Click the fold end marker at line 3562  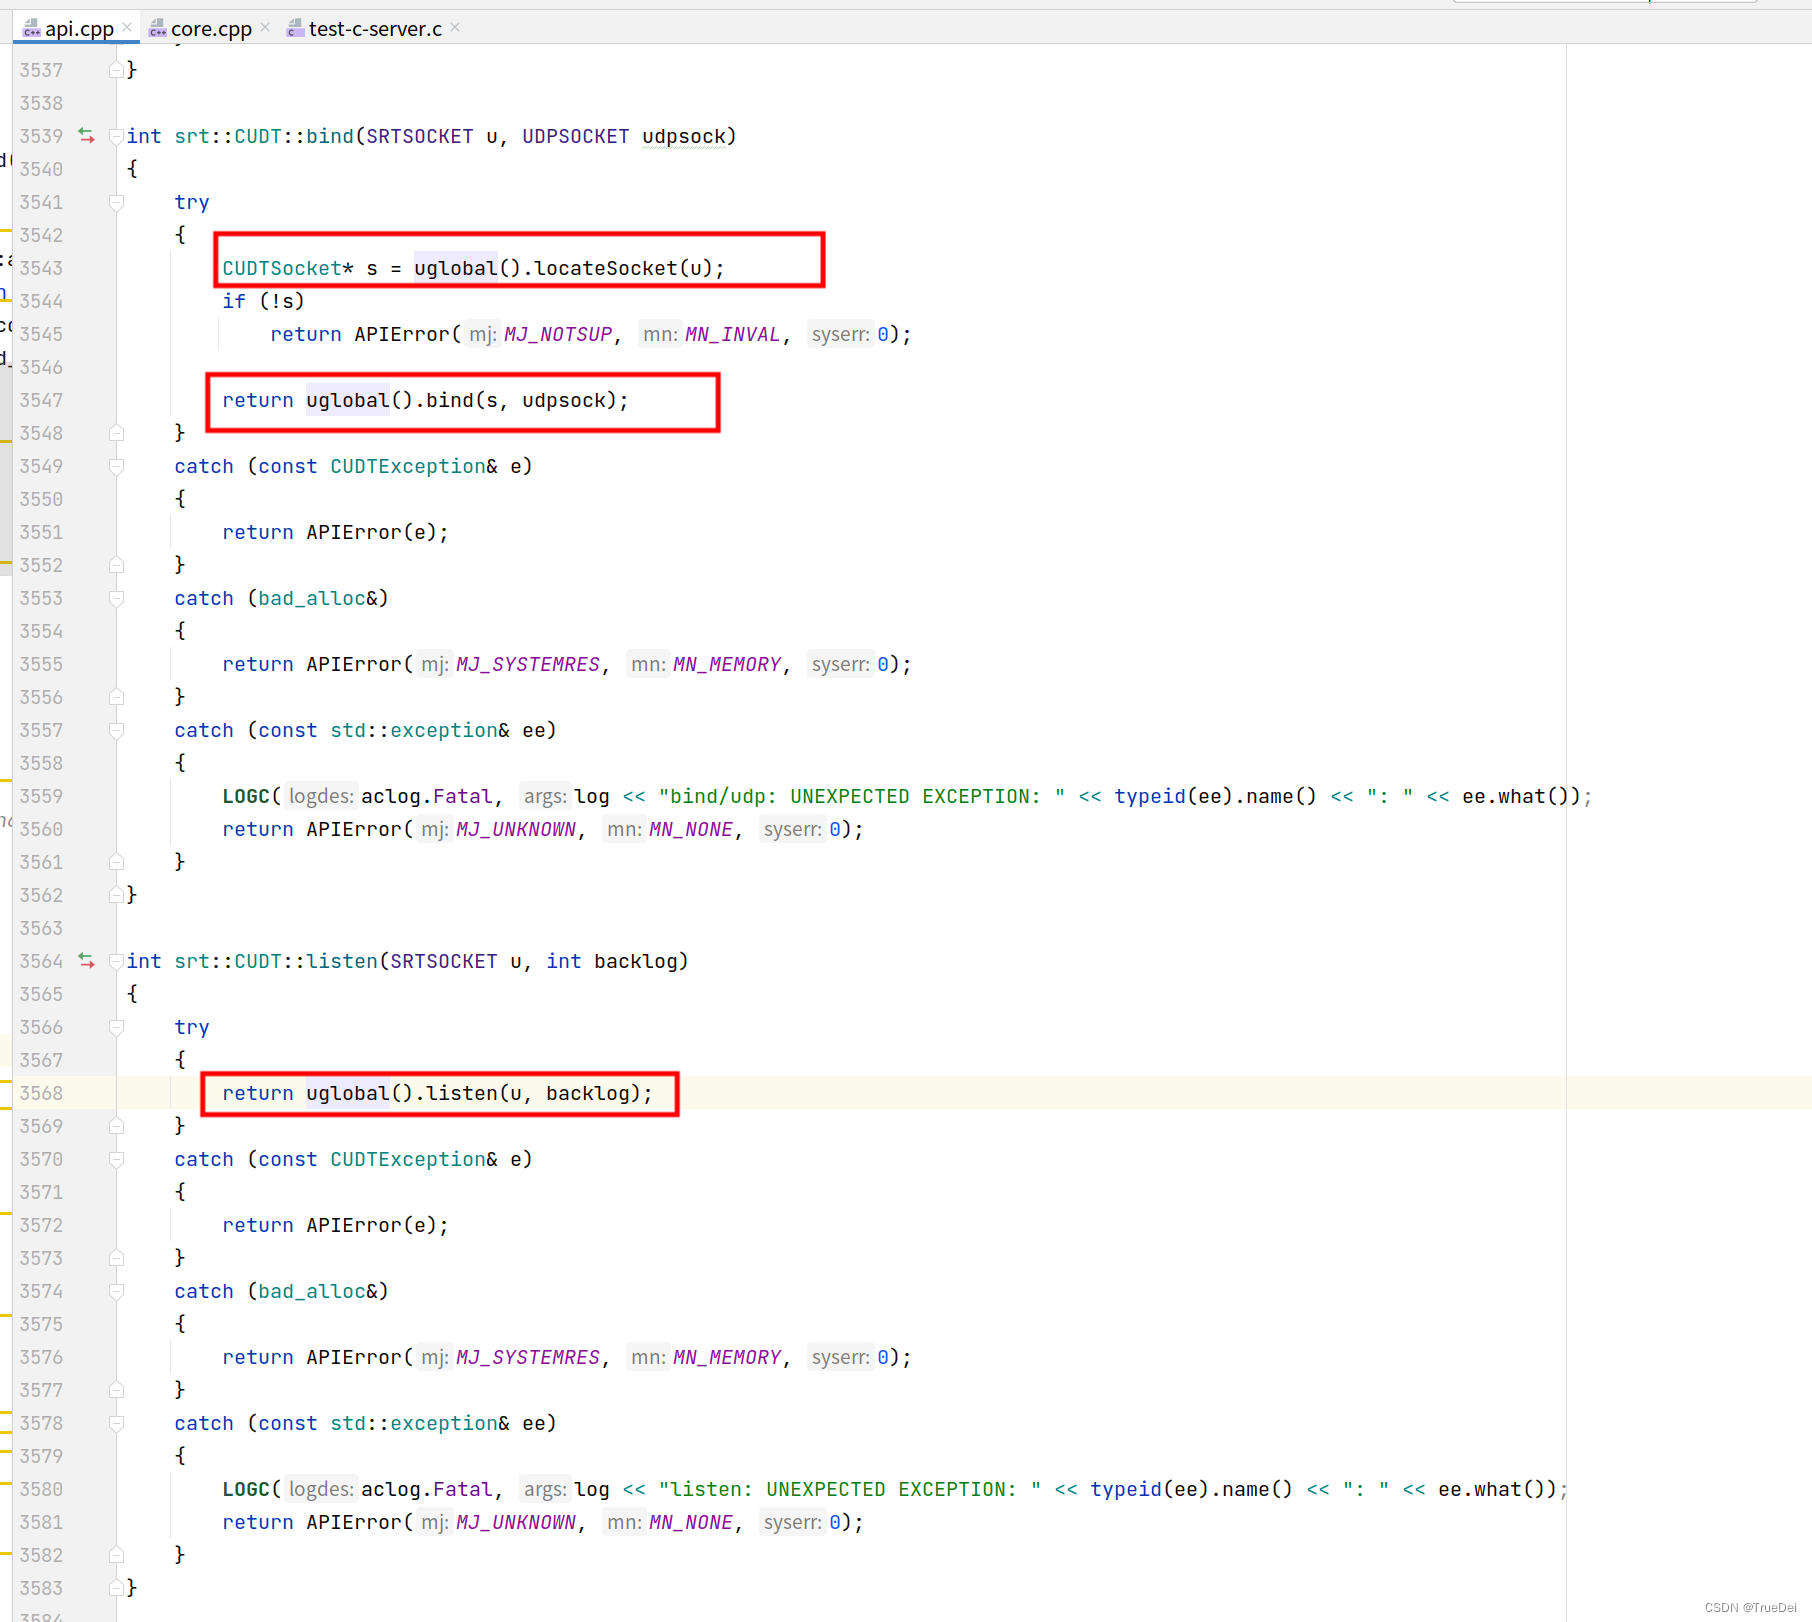click(x=116, y=895)
